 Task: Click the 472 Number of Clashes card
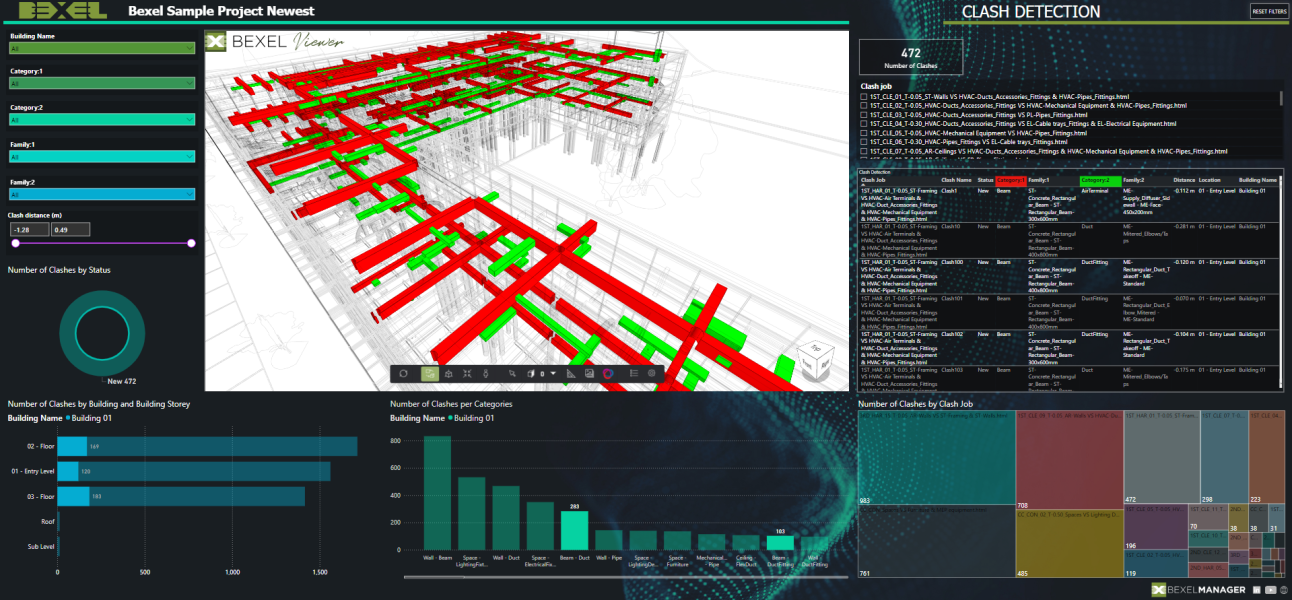click(x=910, y=56)
